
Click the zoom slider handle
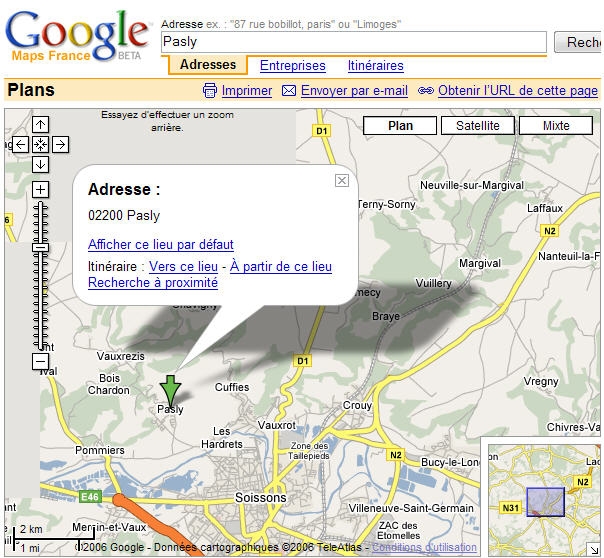40,247
